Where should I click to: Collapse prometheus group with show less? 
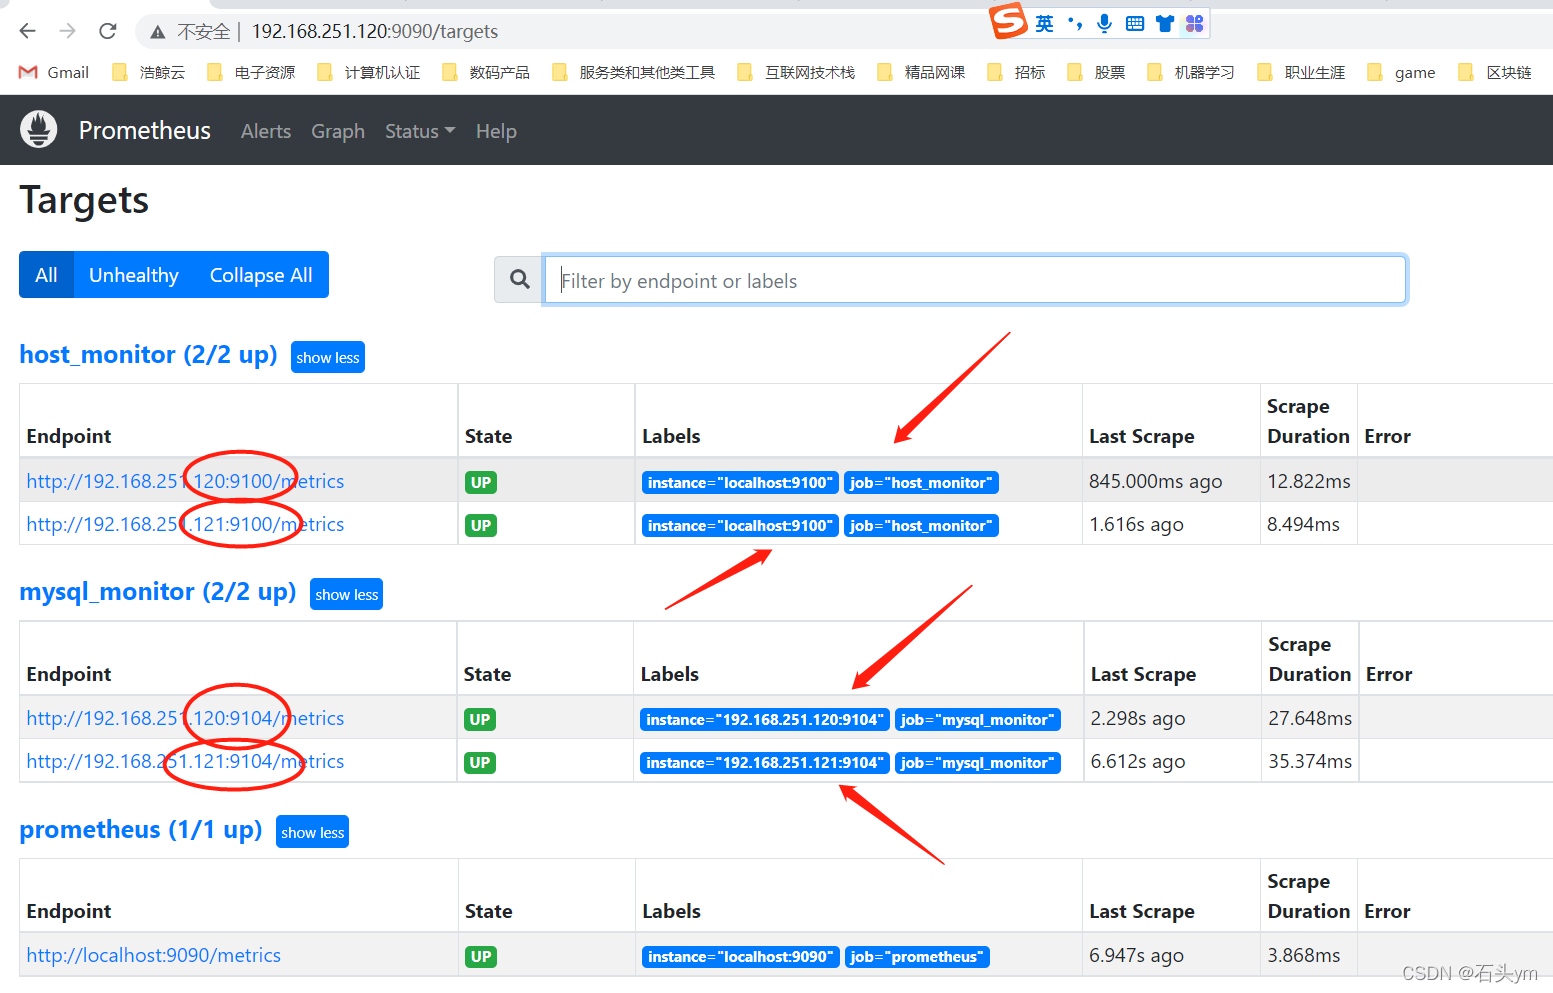pyautogui.click(x=313, y=832)
